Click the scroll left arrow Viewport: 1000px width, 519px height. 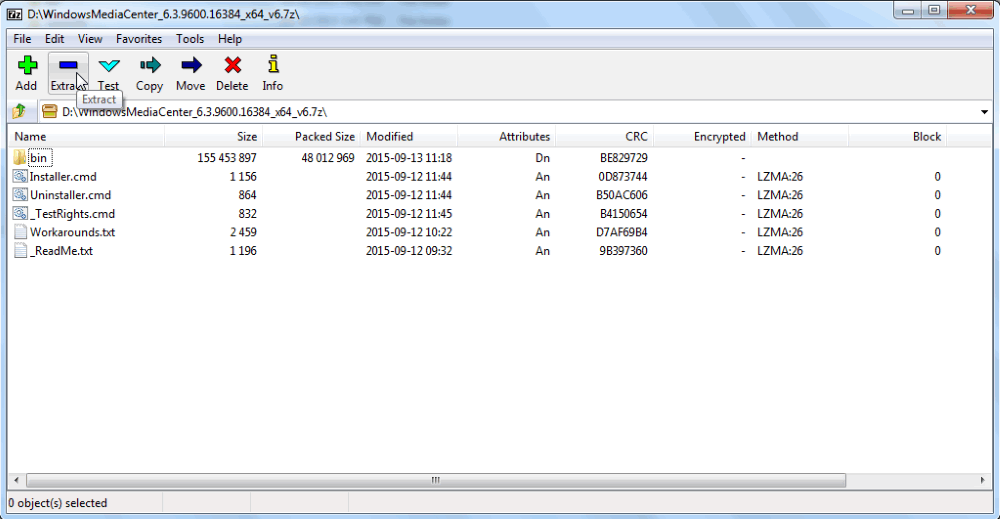[x=17, y=480]
